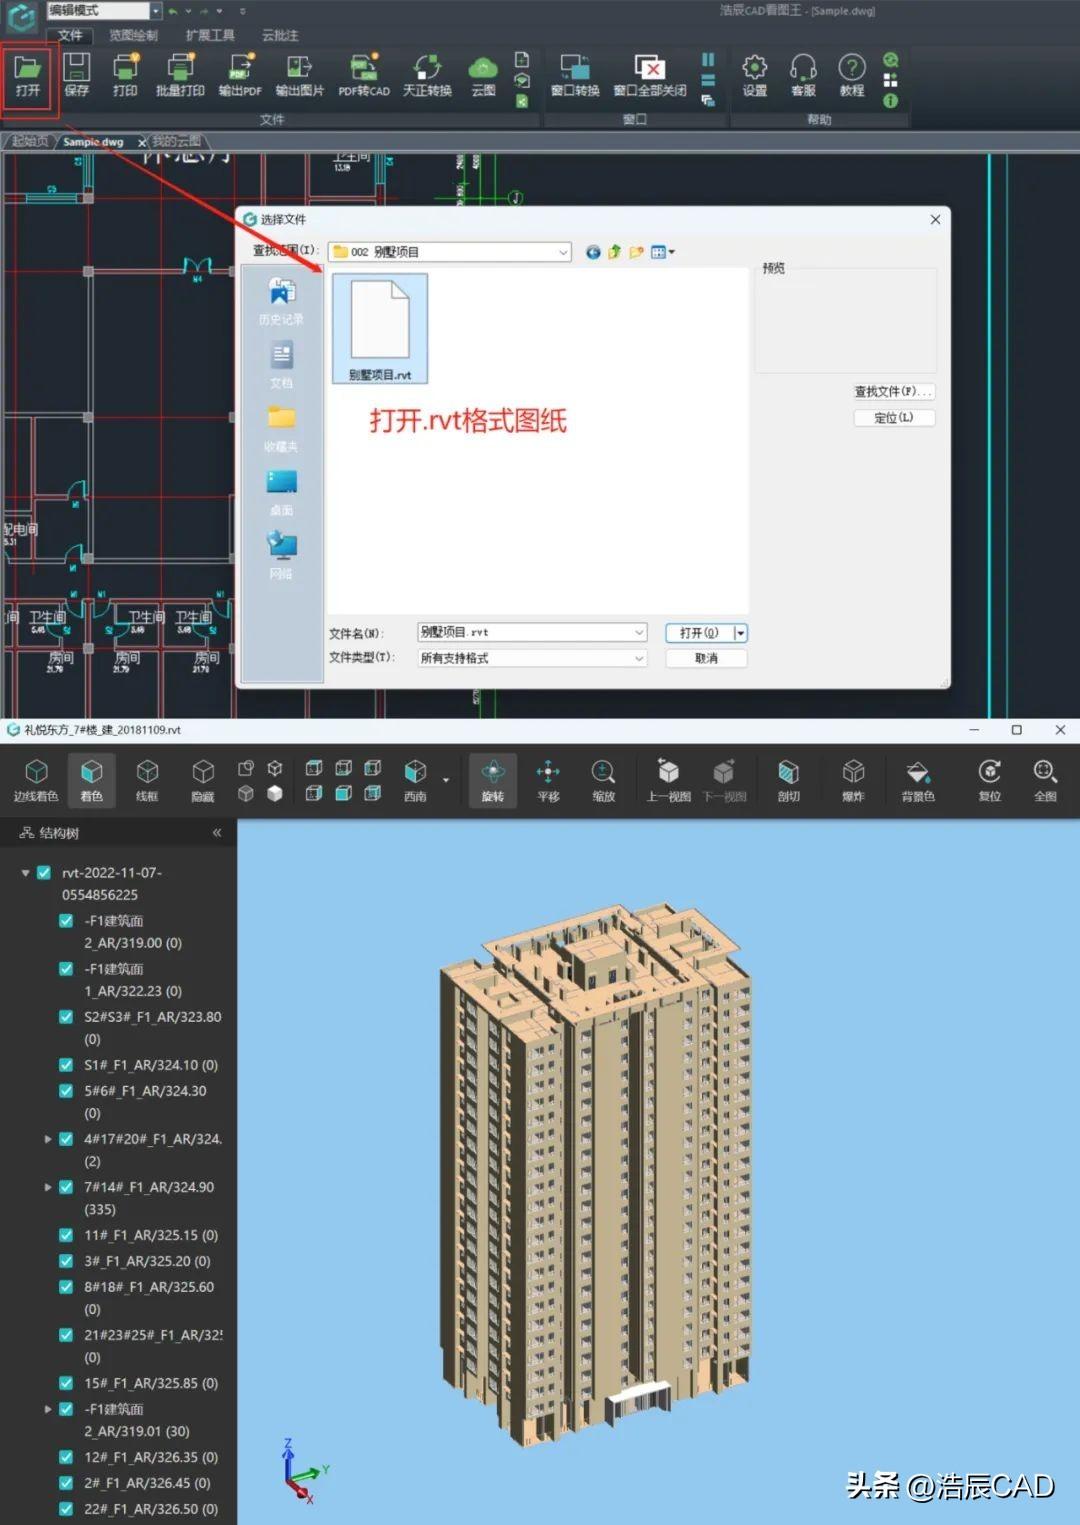The image size is (1080, 1525).
Task: Toggle the 11#_F1_AR/325.15 checkbox
Action: point(66,1234)
